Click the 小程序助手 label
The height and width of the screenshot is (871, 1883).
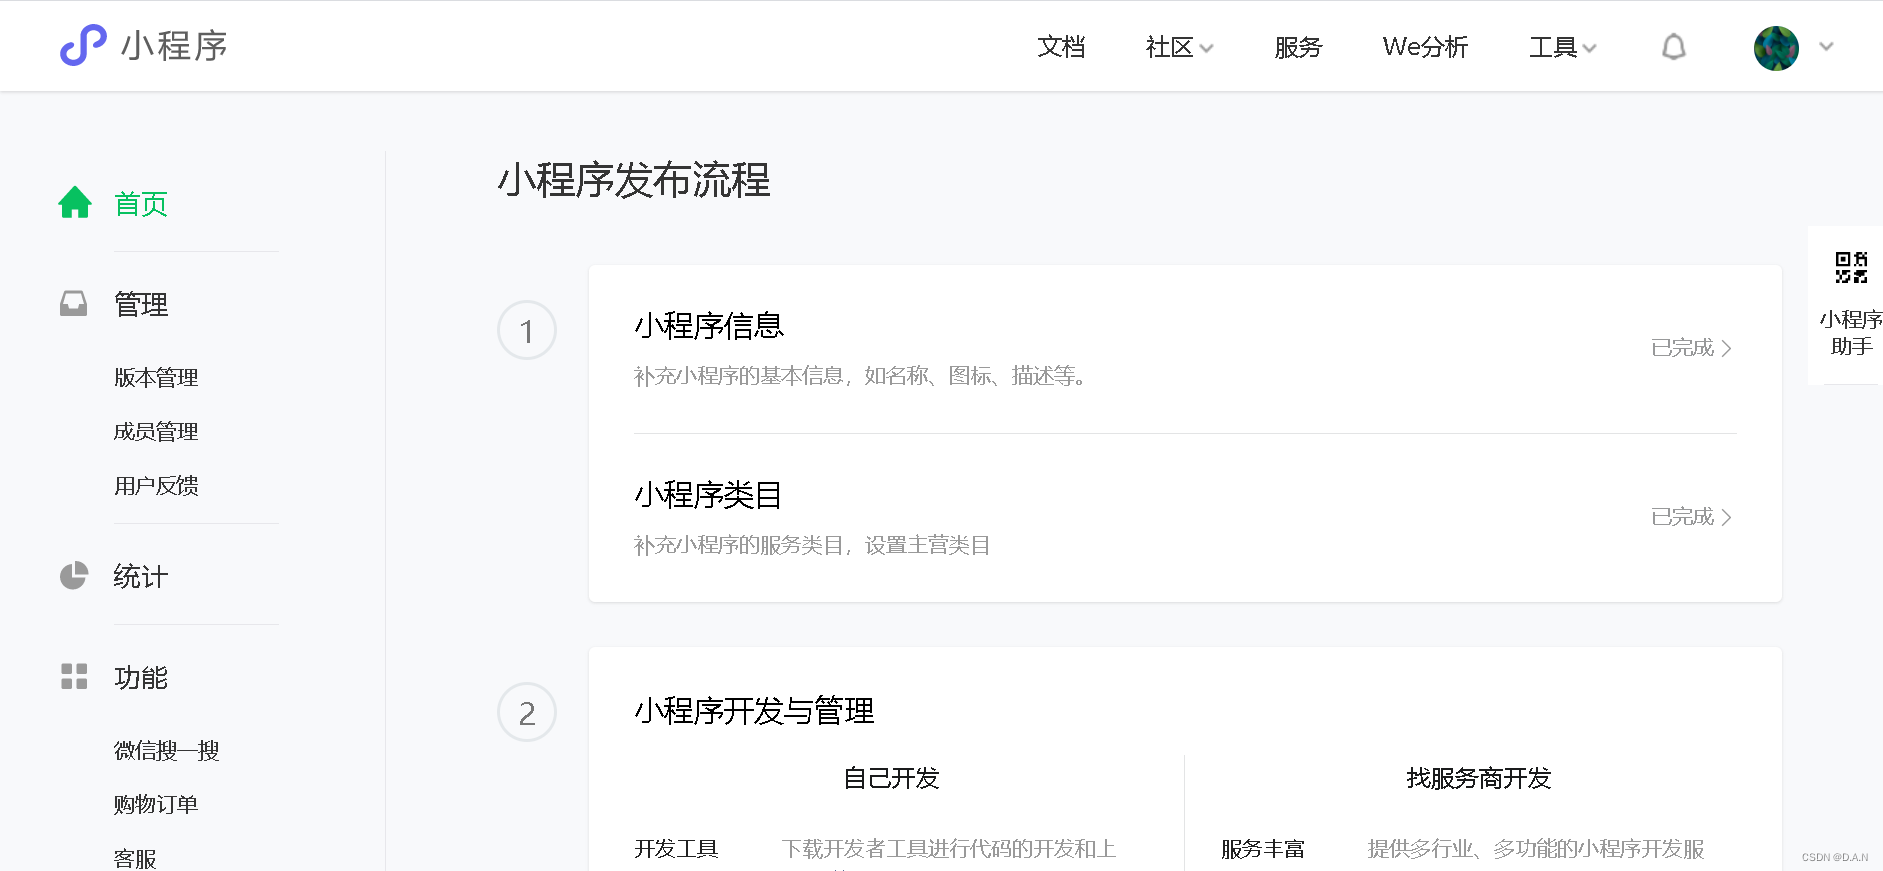(x=1851, y=333)
